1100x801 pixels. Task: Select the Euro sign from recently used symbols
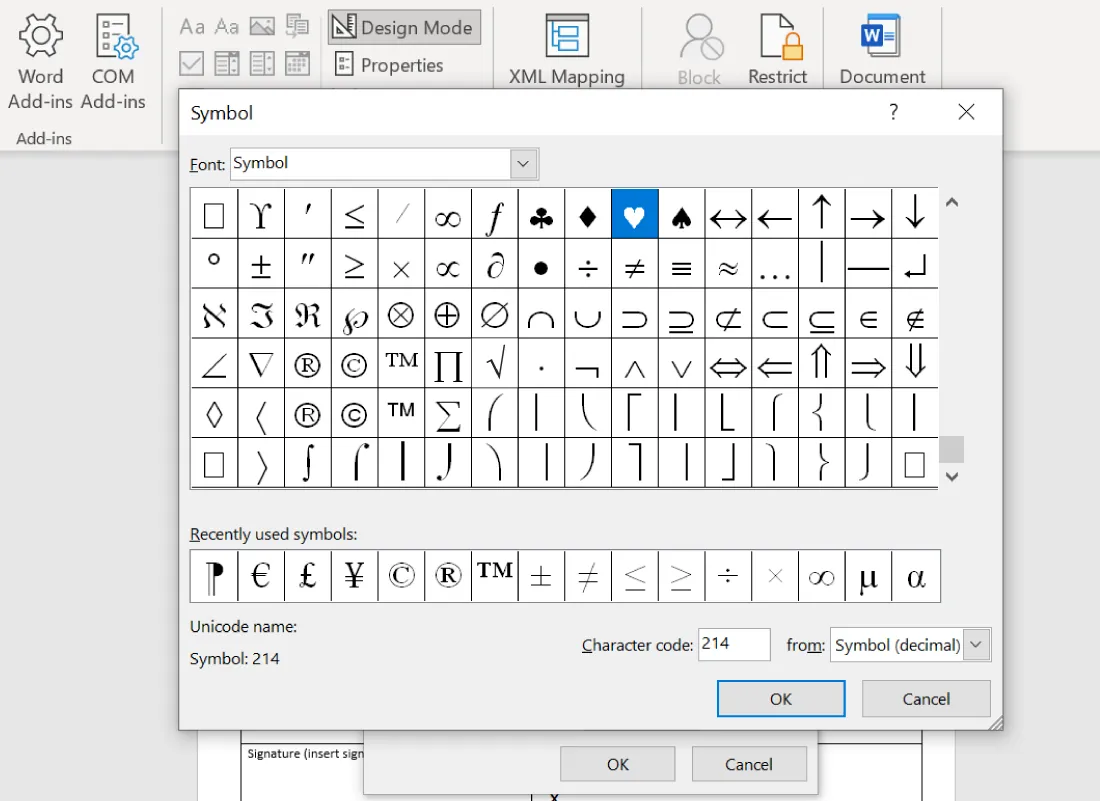click(261, 576)
